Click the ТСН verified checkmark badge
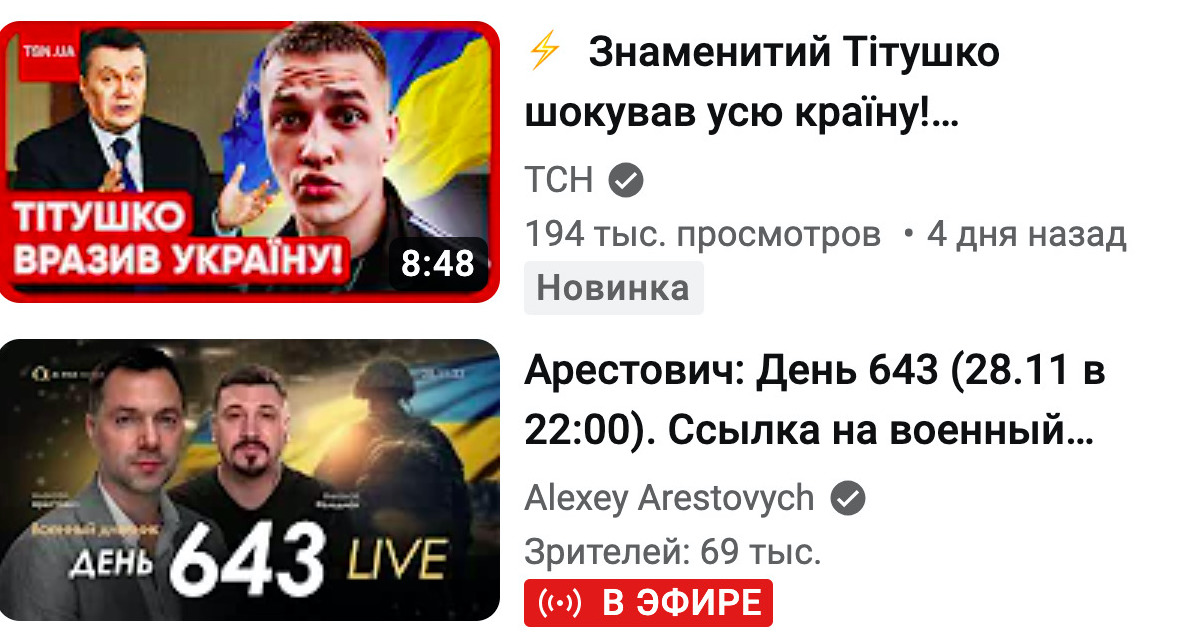 point(626,180)
